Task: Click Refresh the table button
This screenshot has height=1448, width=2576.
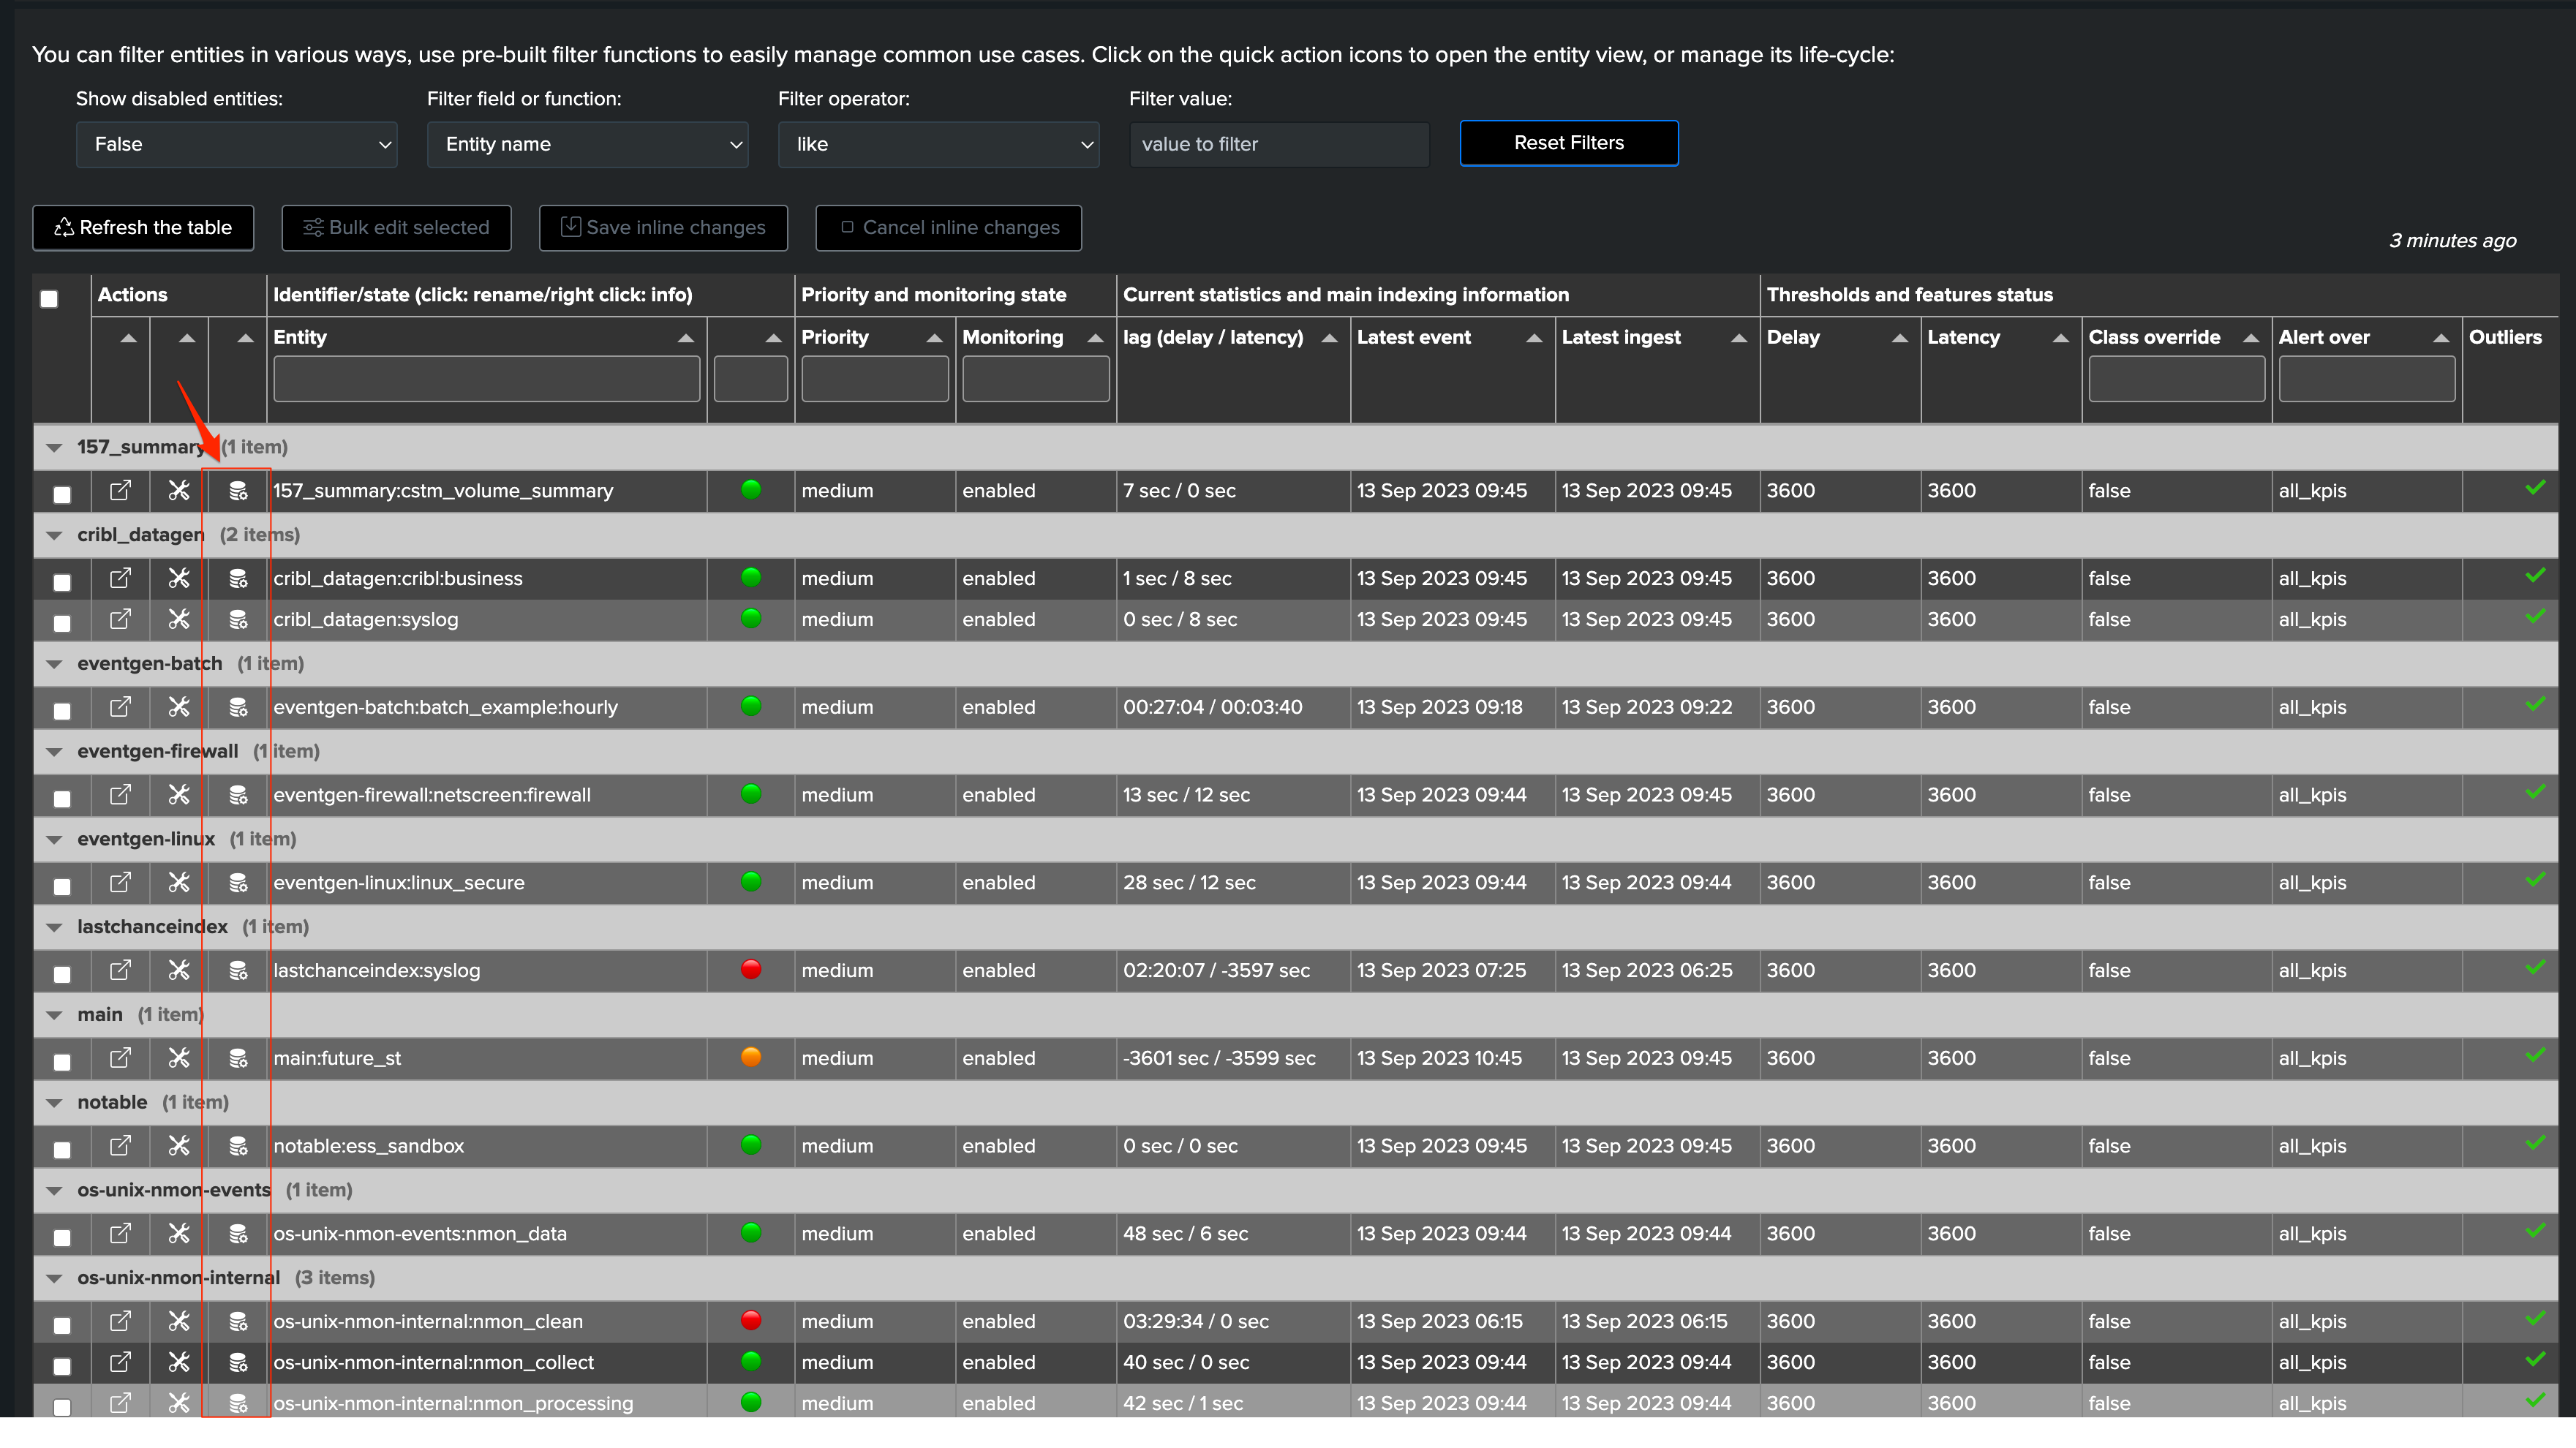Action: (x=143, y=228)
